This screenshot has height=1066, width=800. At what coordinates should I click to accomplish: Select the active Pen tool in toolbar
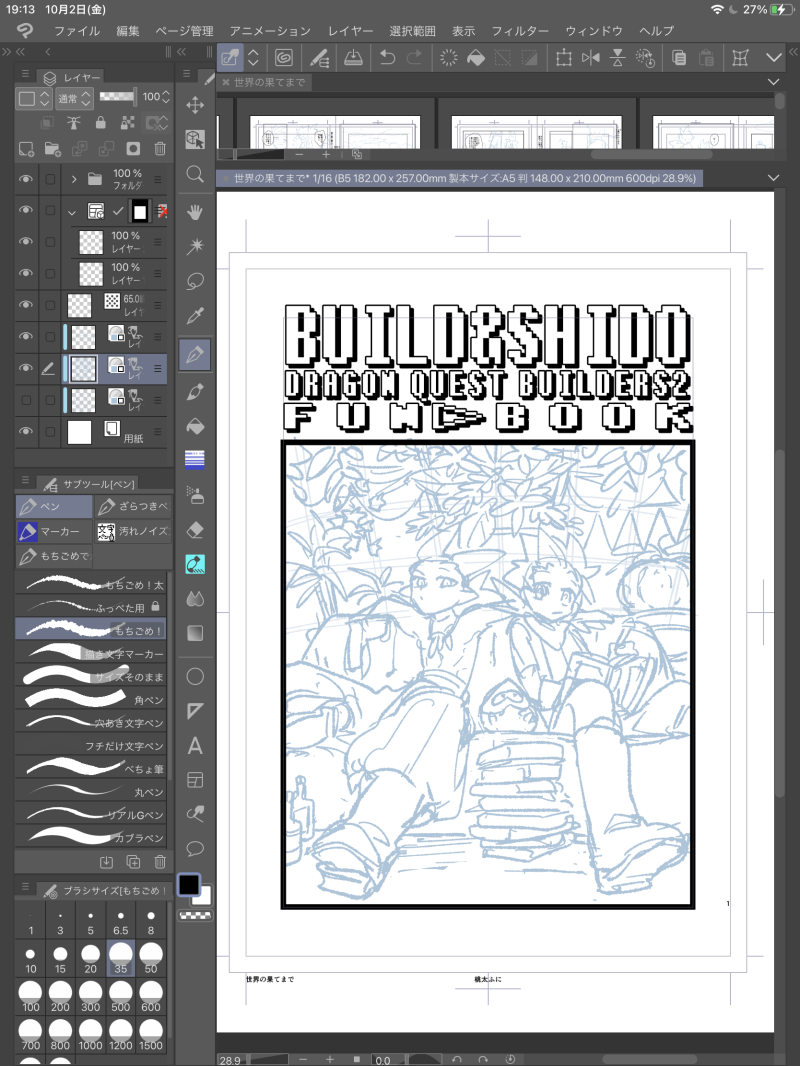point(195,354)
